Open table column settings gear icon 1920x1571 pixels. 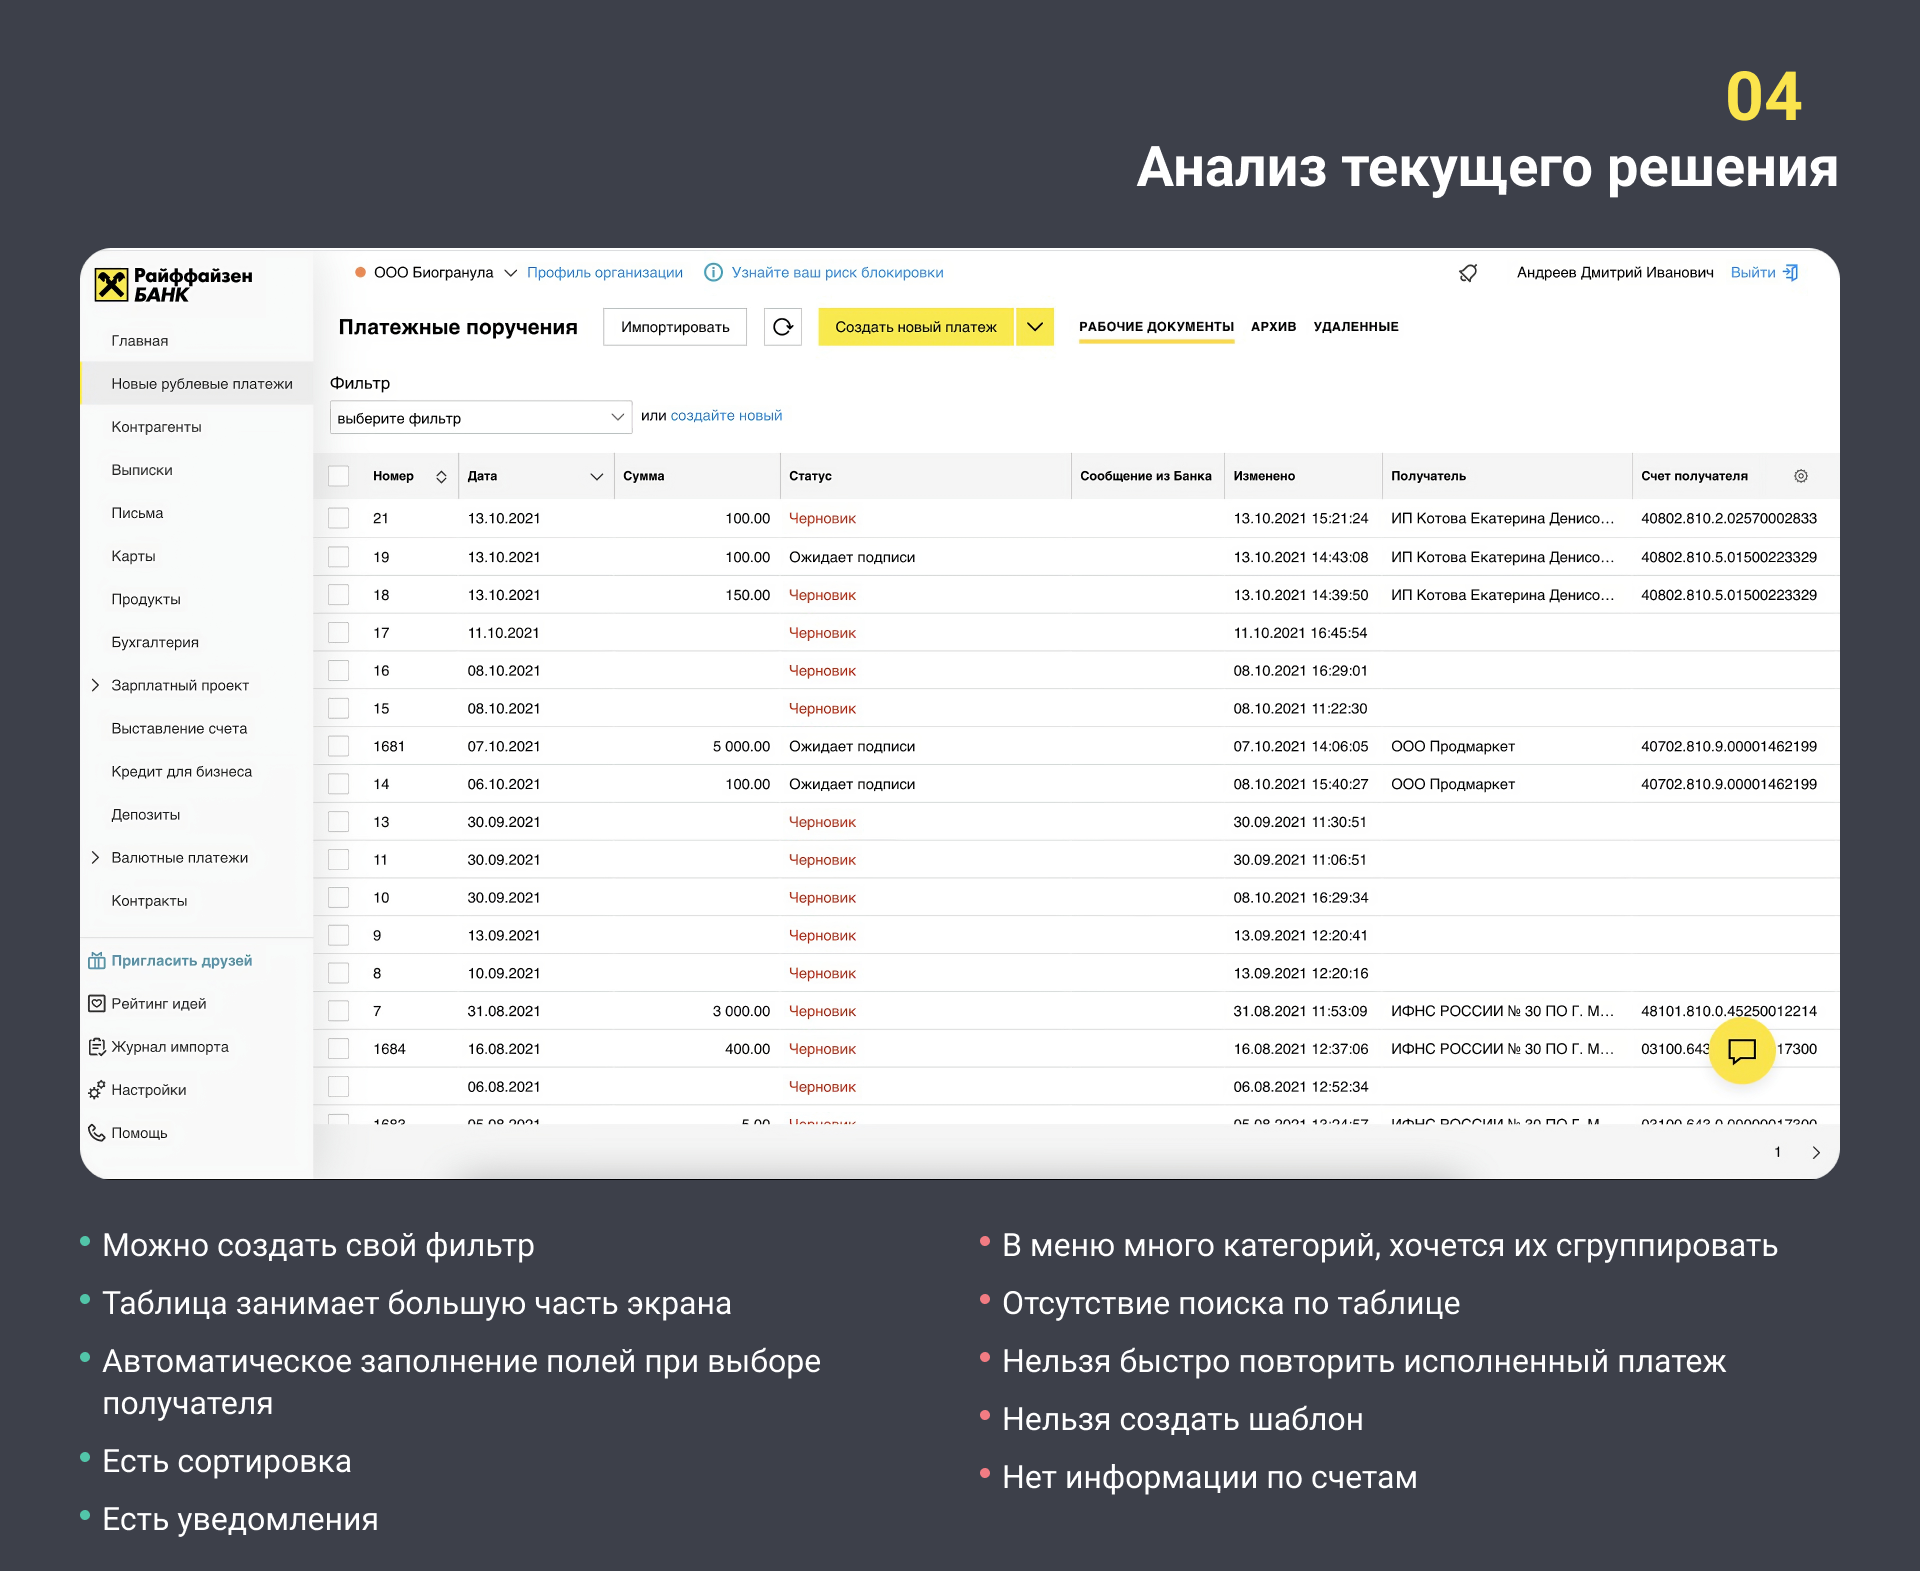pyautogui.click(x=1800, y=476)
